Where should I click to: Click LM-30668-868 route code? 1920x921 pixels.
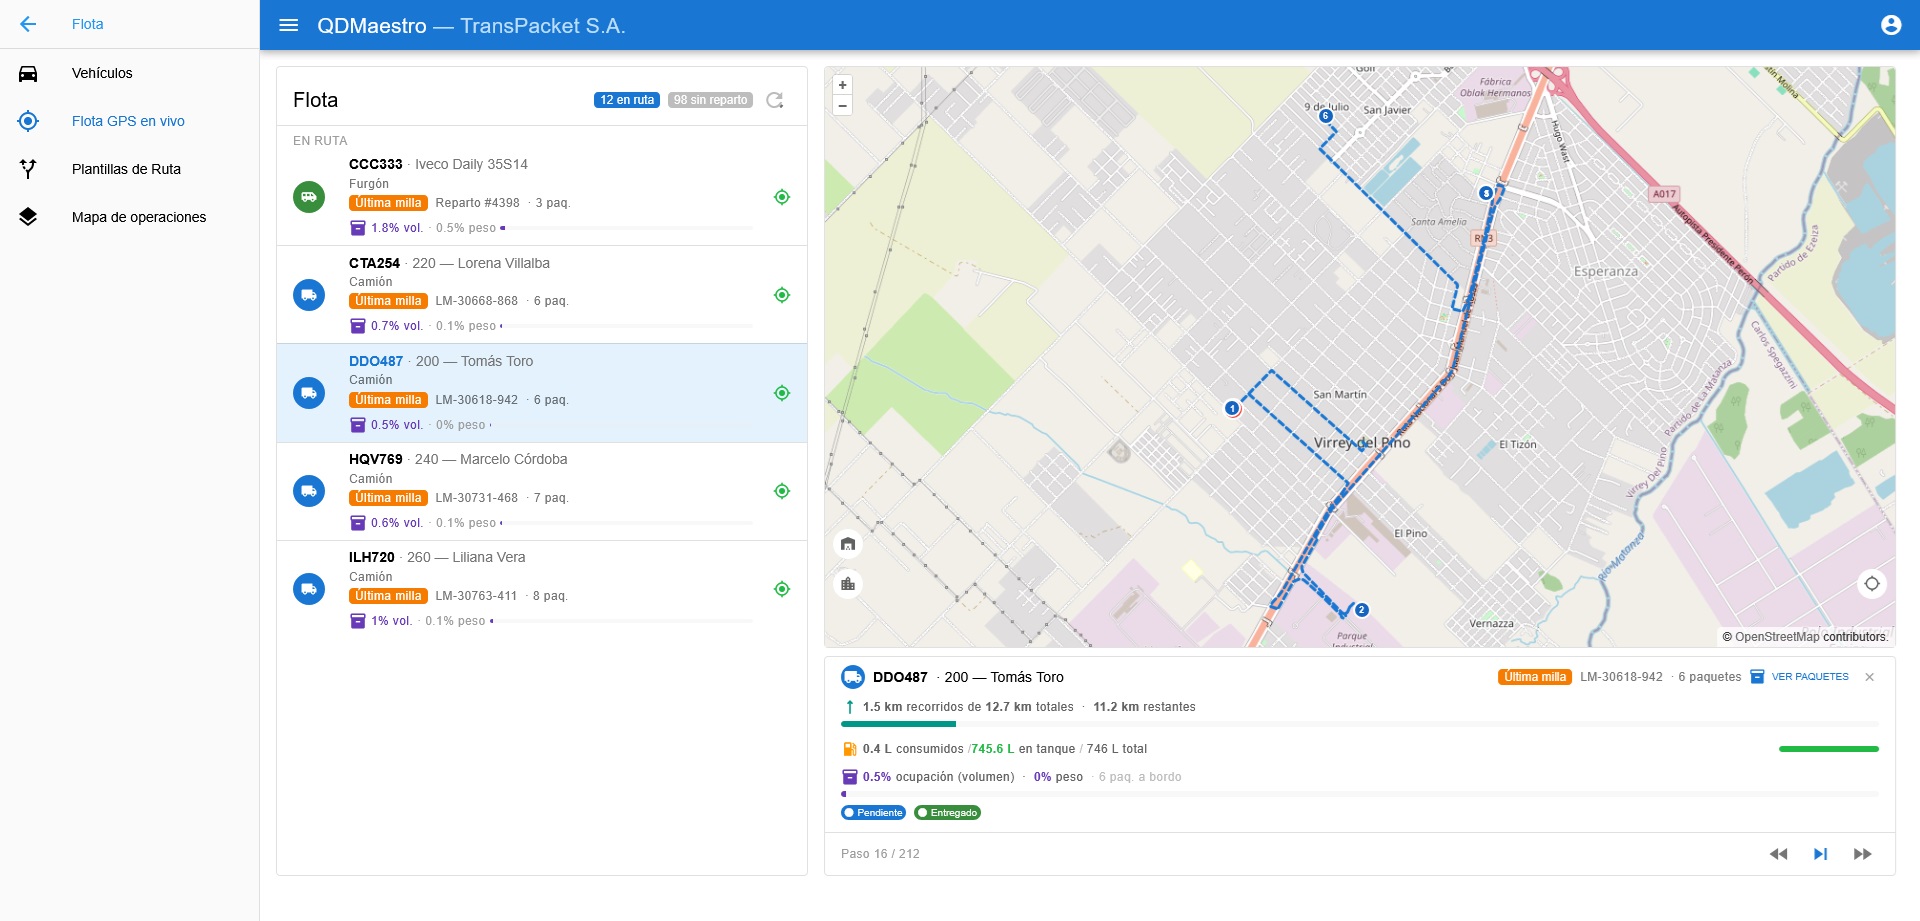coord(476,301)
